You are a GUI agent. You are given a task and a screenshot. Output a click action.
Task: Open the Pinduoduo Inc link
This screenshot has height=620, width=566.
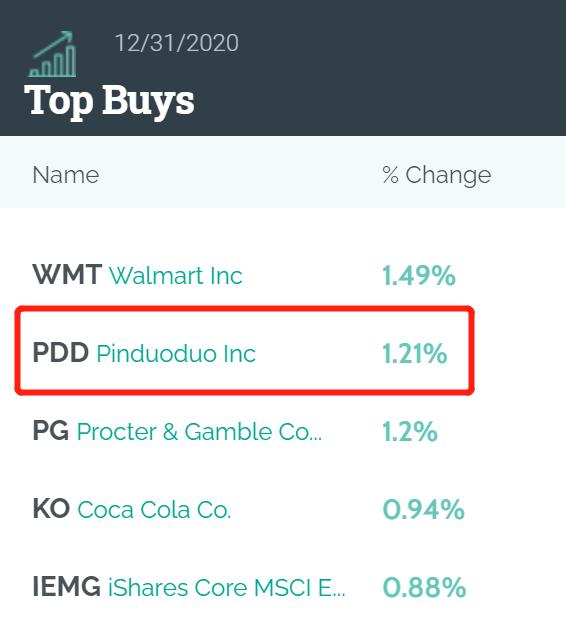[176, 353]
